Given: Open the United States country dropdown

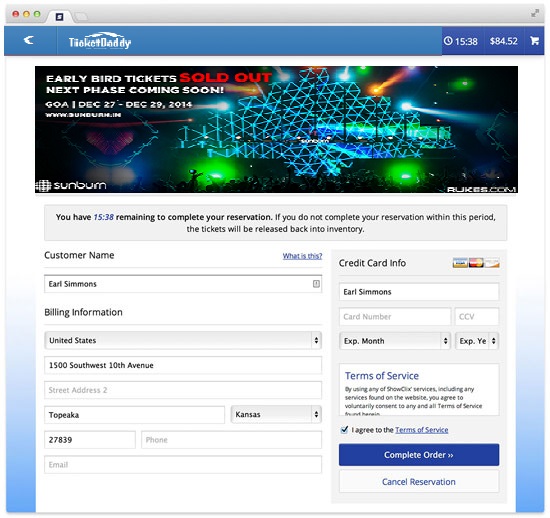Looking at the screenshot, I should 183,340.
